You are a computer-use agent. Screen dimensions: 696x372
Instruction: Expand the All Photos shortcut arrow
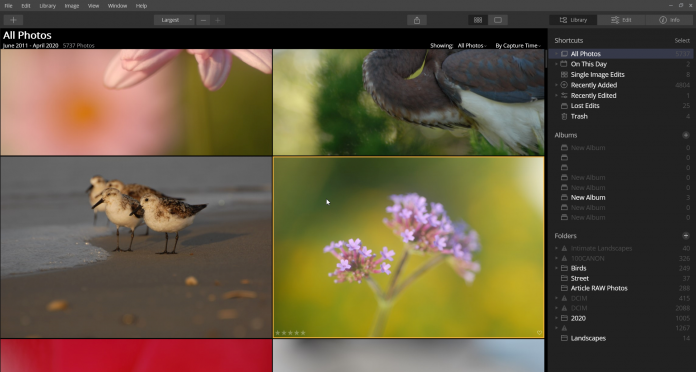pyautogui.click(x=556, y=54)
